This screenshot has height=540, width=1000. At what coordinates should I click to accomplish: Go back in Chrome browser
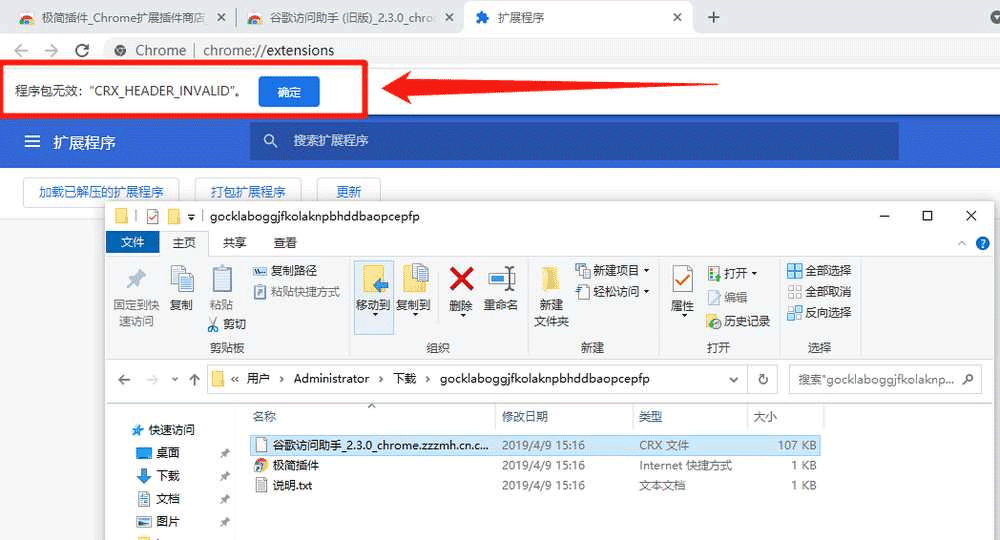click(x=21, y=50)
